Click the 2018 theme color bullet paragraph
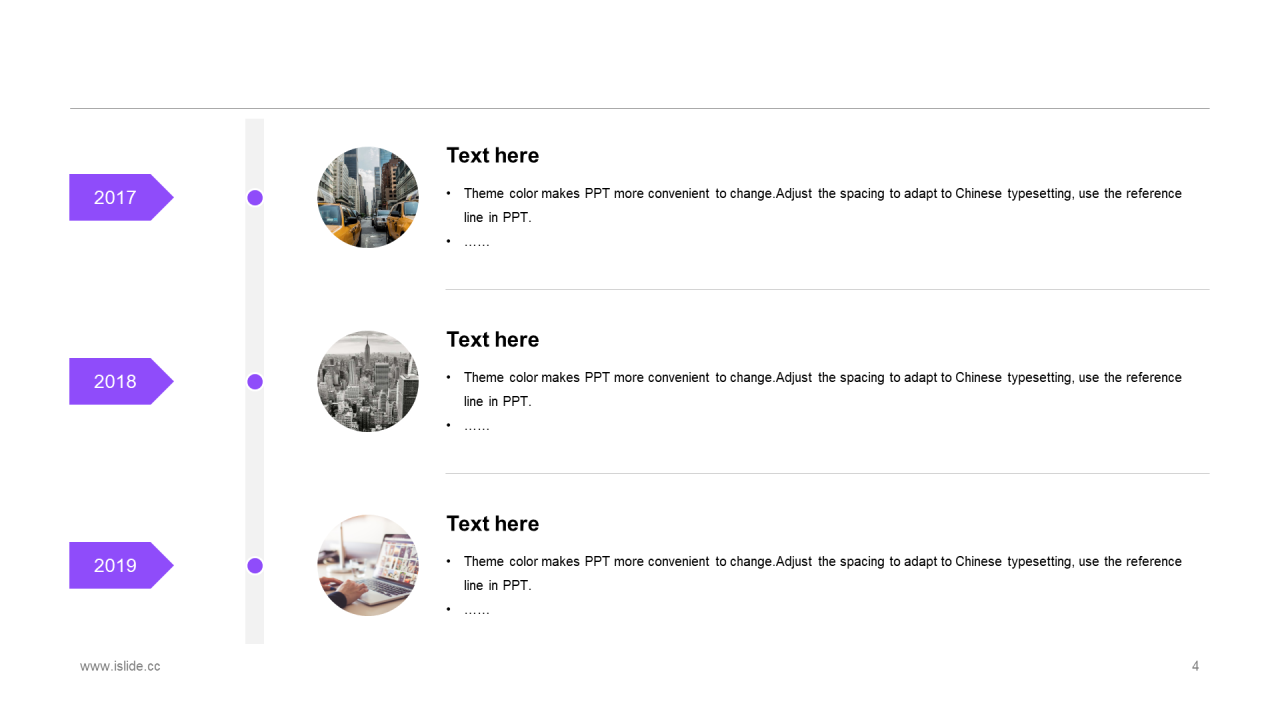Screen dimensions: 1280x720 814,389
